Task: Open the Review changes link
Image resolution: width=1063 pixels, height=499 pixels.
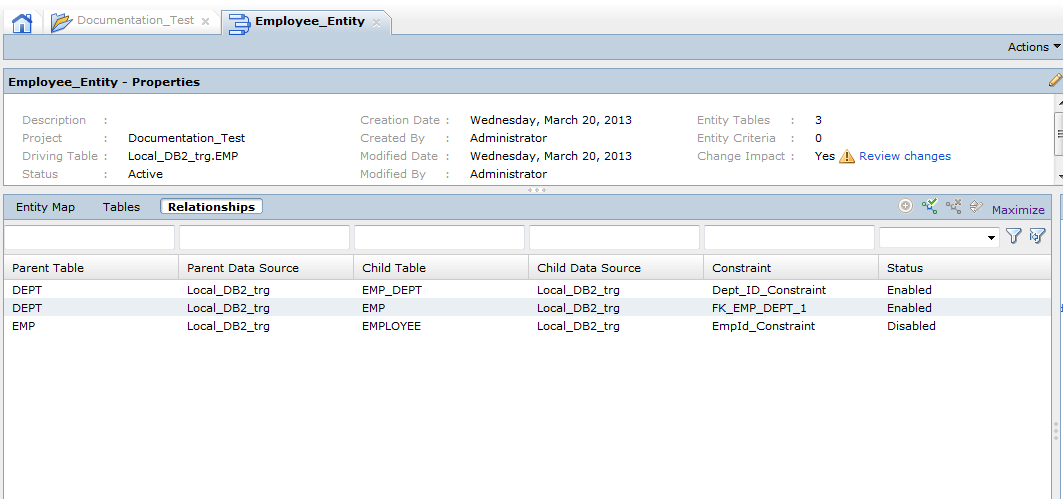Action: pyautogui.click(x=904, y=156)
